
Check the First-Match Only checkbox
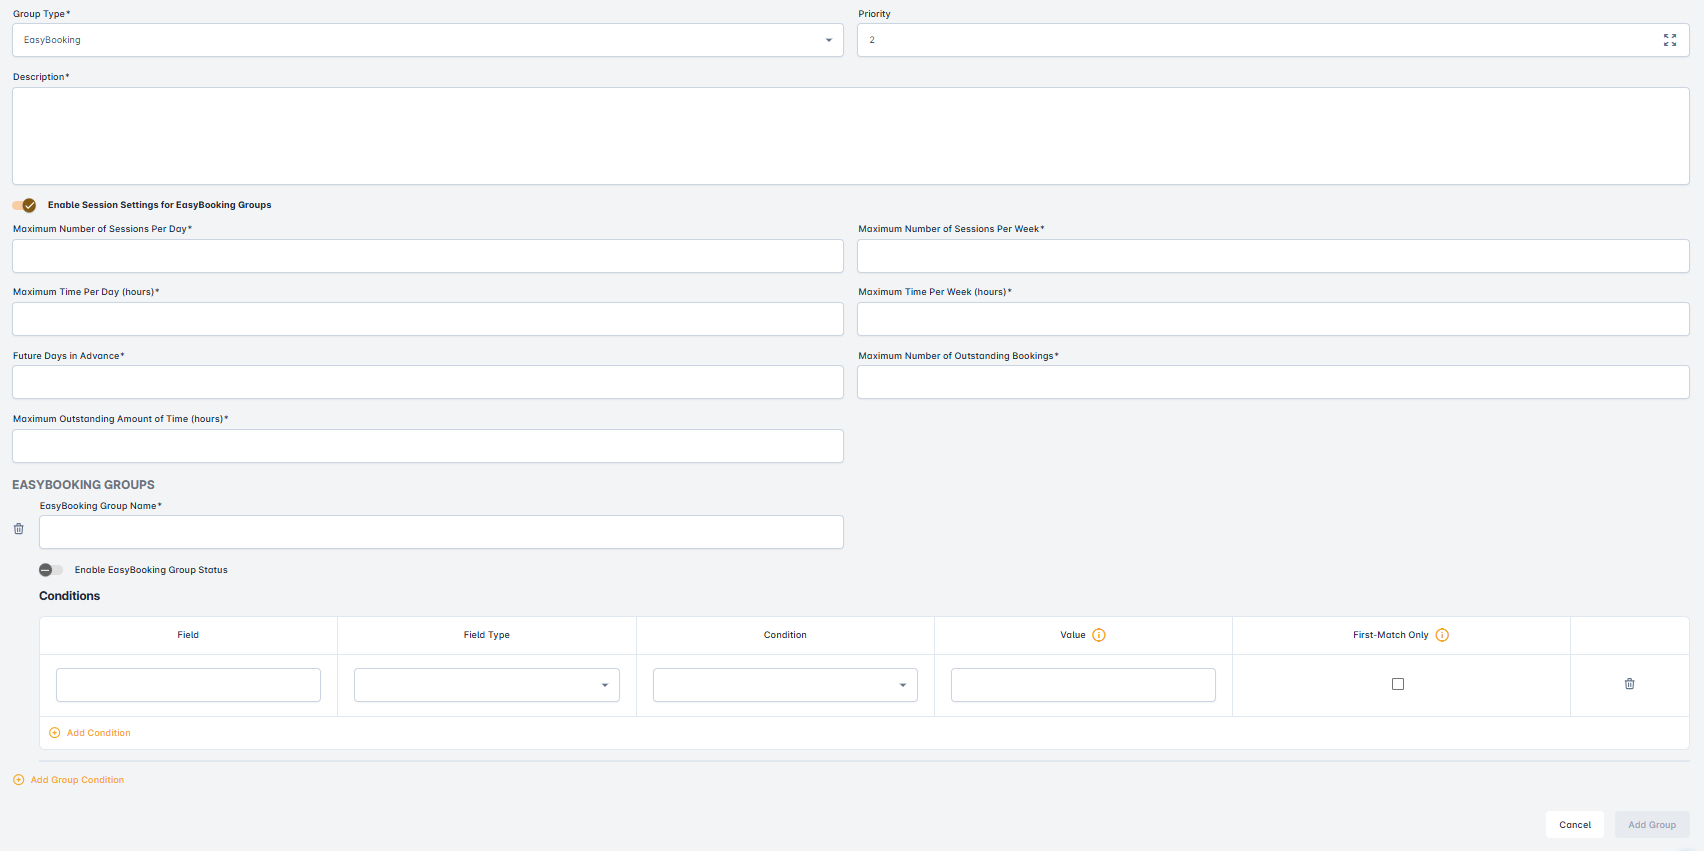coord(1398,684)
